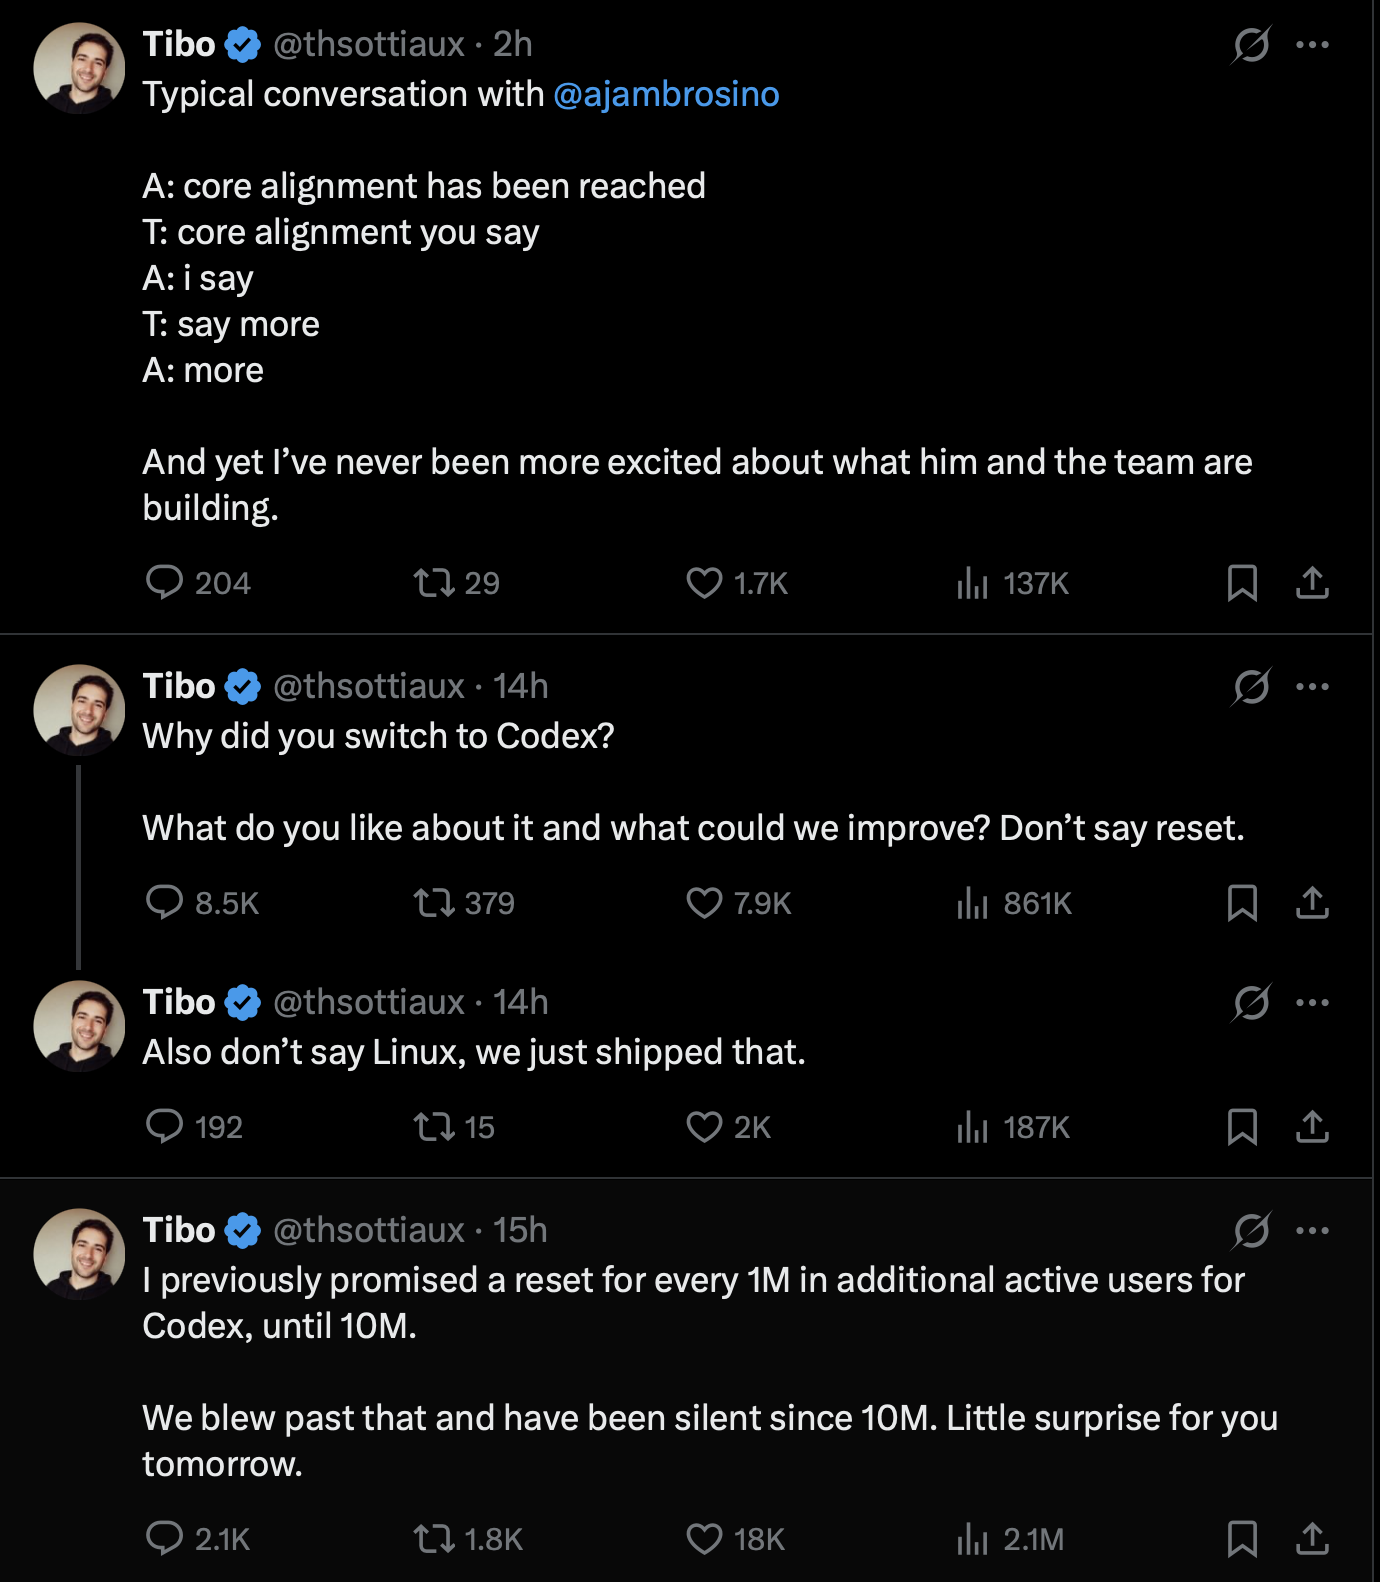1380x1582 pixels.
Task: Open the @ajambrosino mention link
Action: pos(666,94)
